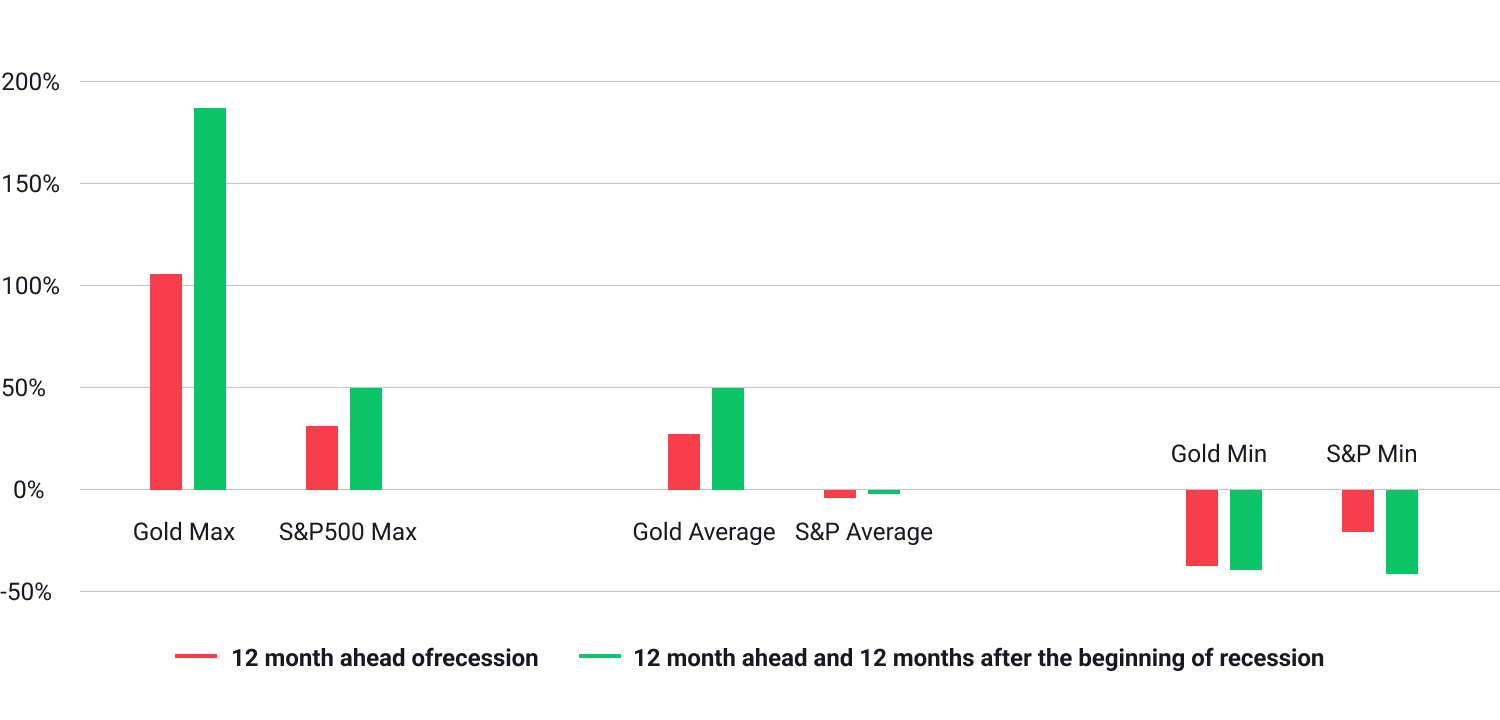Viewport: 1500px width, 720px height.
Task: Click the red S&P500 Max bar
Action: pyautogui.click(x=322, y=457)
